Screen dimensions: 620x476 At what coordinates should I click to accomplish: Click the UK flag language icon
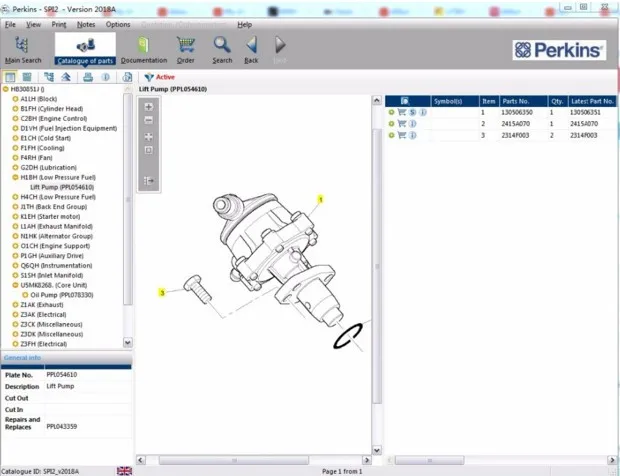click(x=124, y=471)
